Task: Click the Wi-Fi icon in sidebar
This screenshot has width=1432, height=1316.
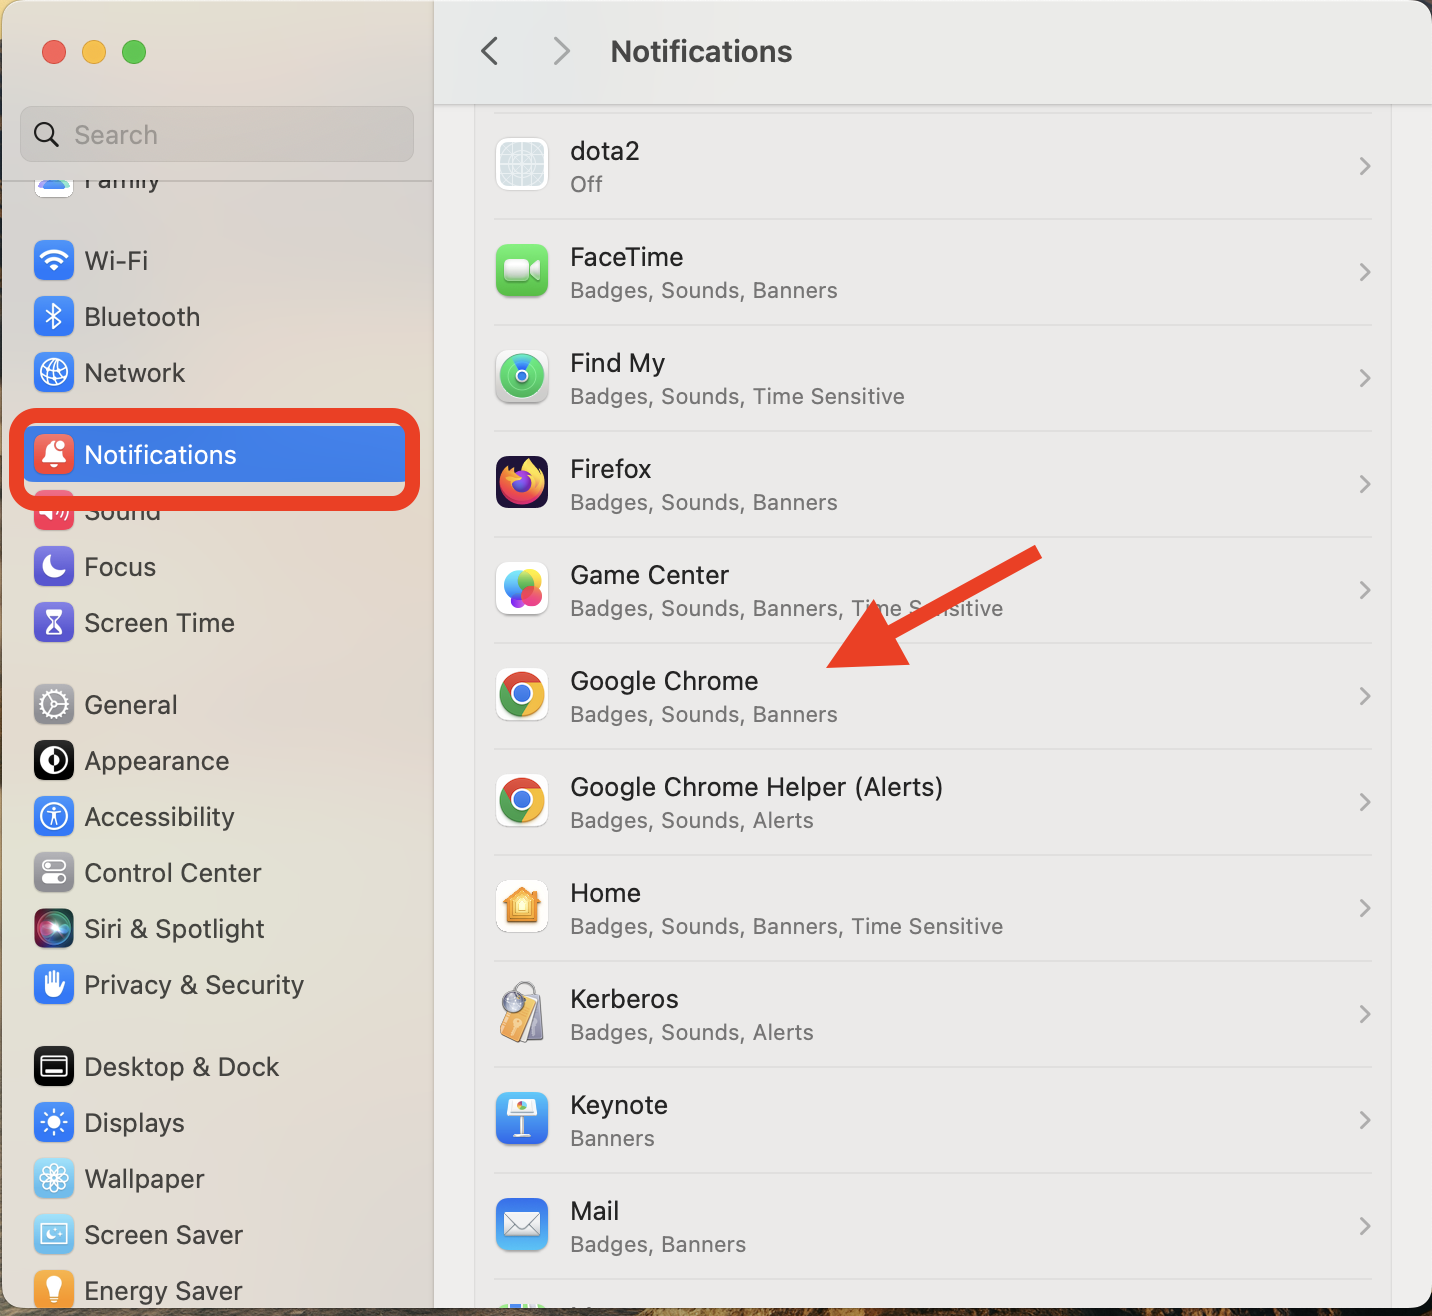Action: (54, 260)
